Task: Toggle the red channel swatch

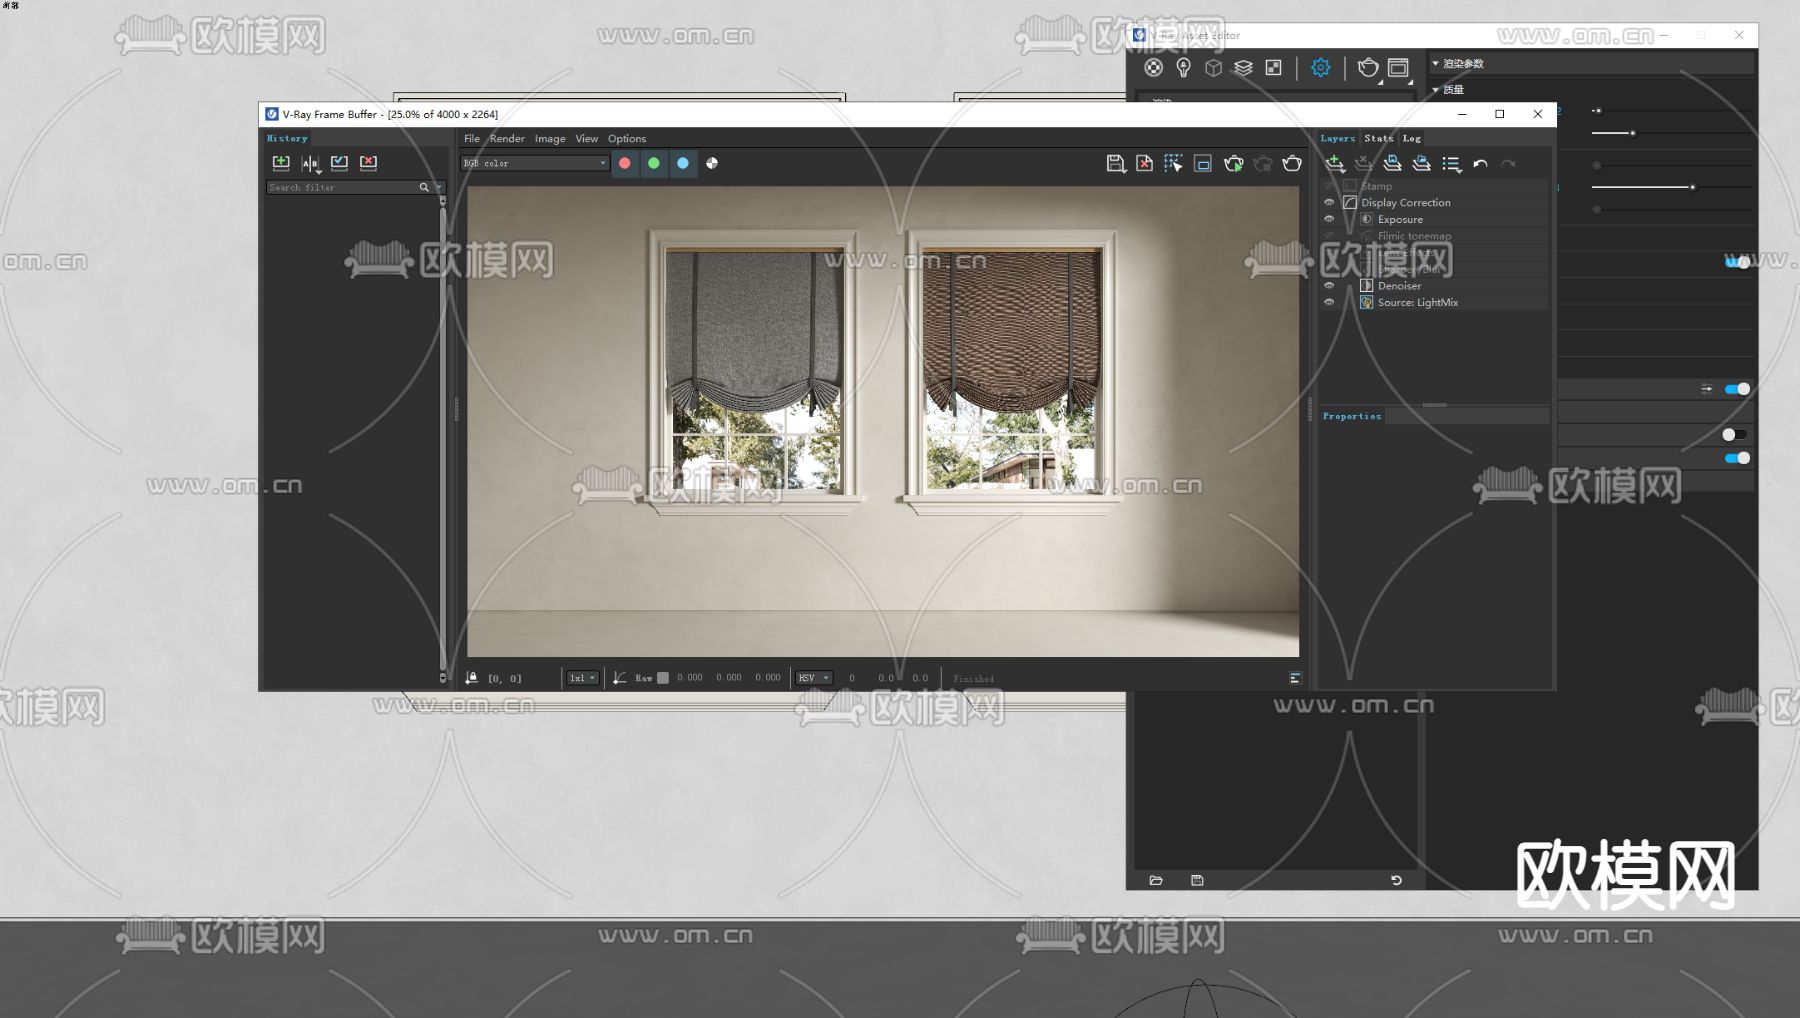Action: [x=625, y=163]
